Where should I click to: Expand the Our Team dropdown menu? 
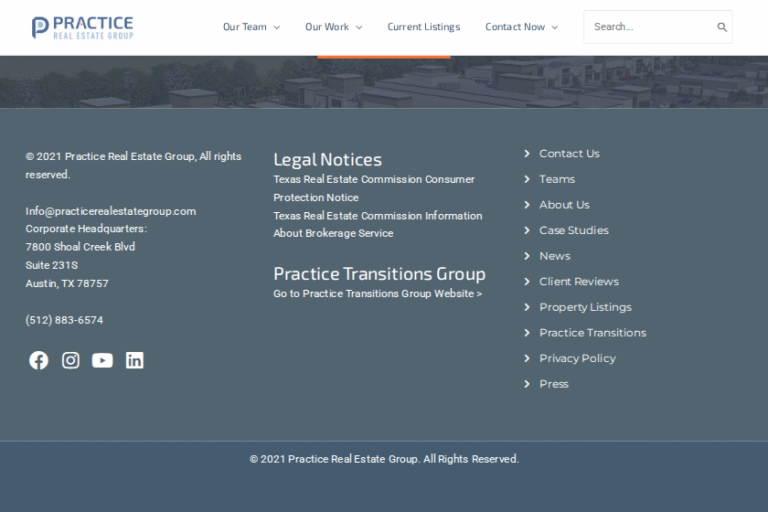[251, 27]
